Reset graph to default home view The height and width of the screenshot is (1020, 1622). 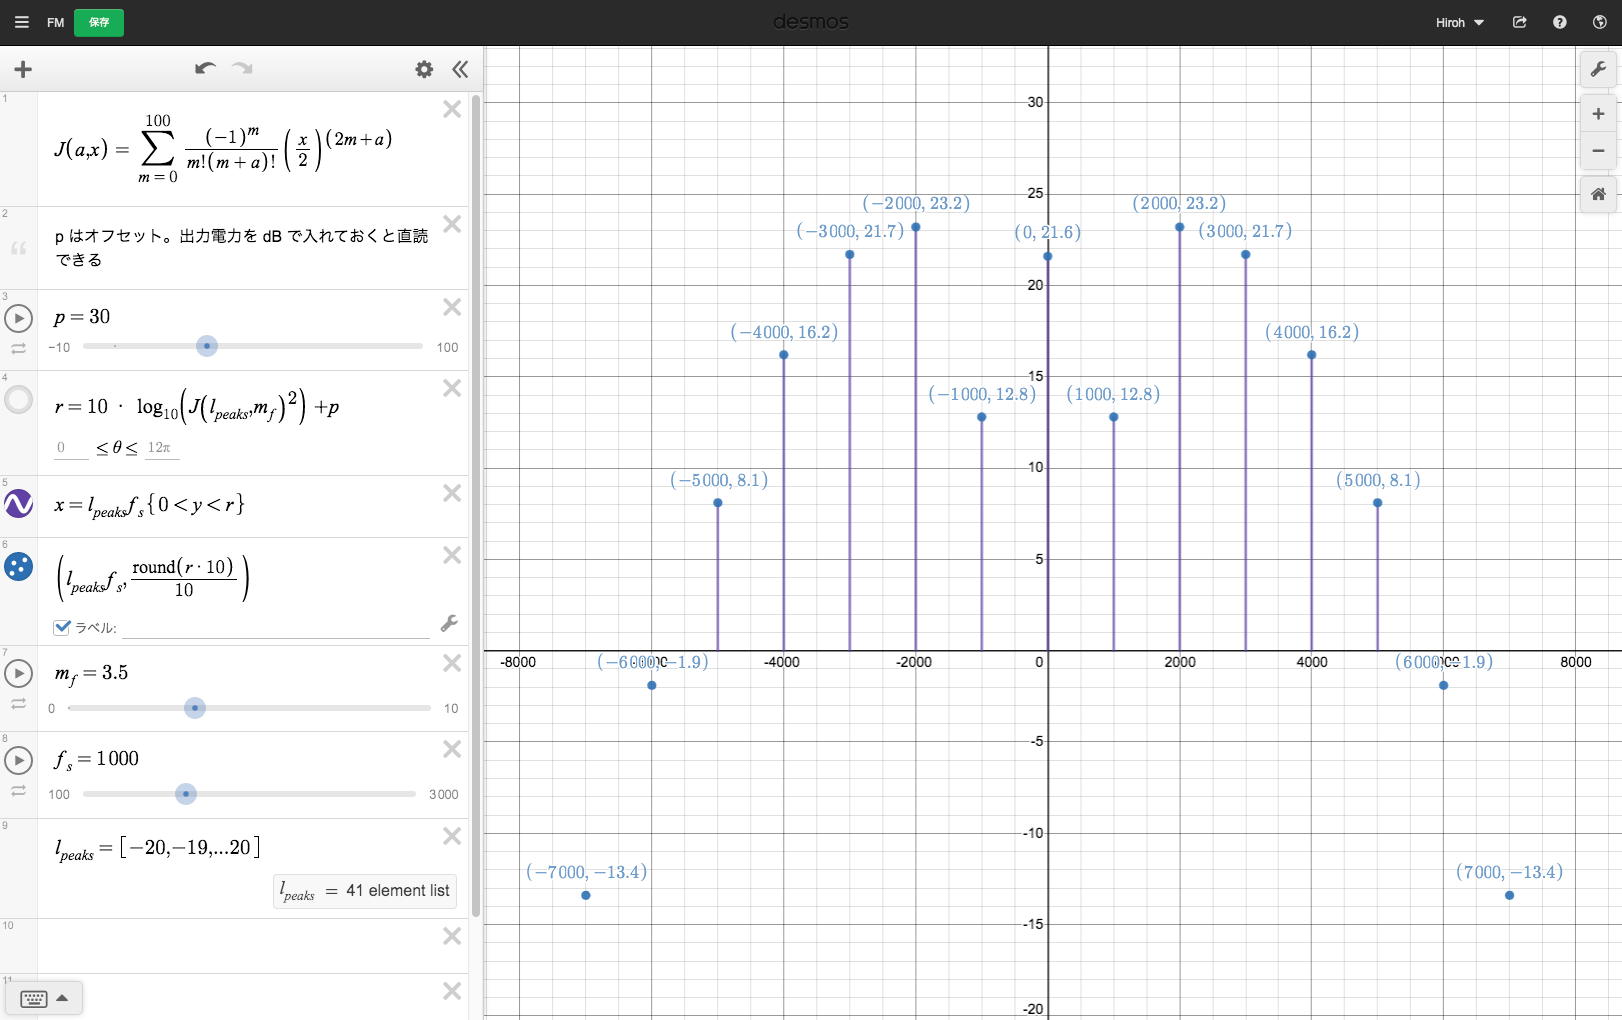click(1598, 194)
